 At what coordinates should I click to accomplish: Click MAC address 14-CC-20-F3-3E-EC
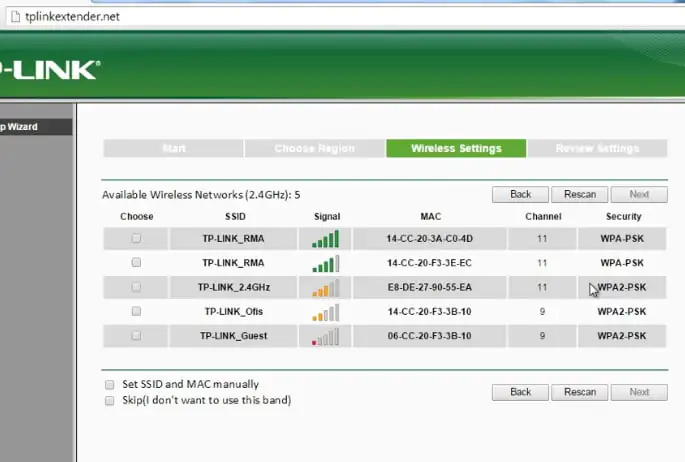point(429,263)
